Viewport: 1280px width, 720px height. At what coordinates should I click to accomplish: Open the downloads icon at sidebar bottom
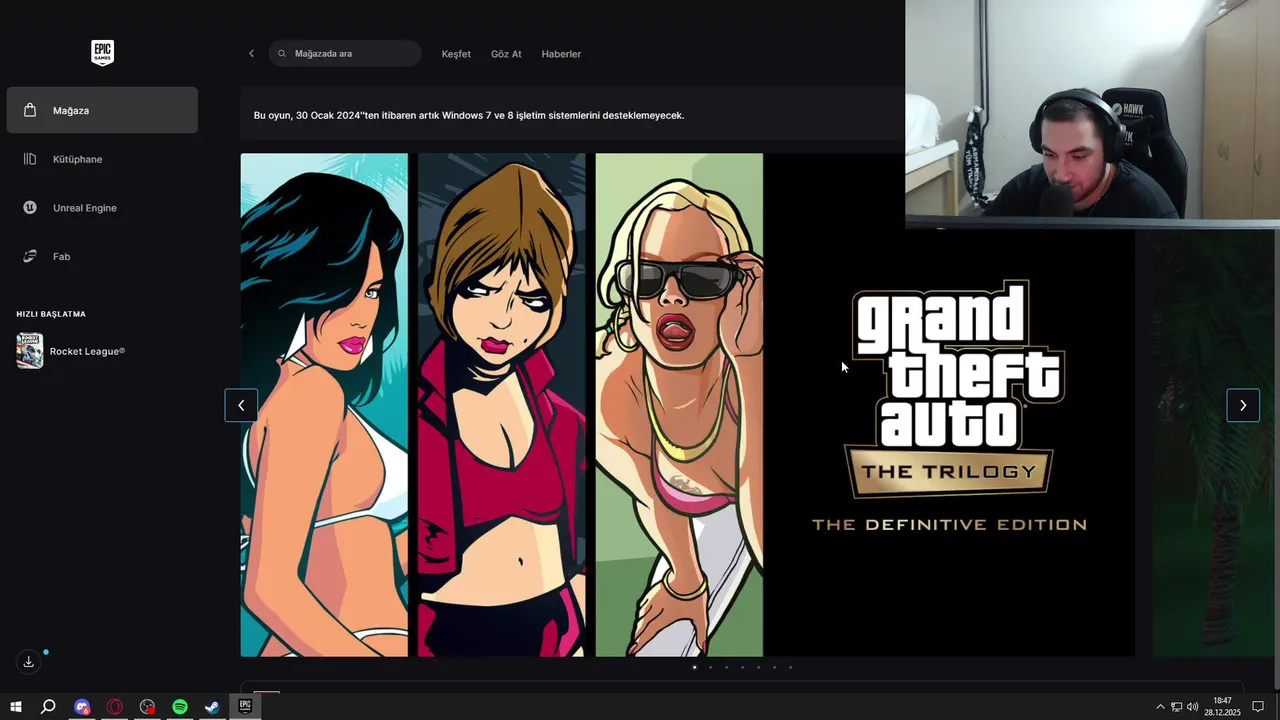[x=29, y=662]
